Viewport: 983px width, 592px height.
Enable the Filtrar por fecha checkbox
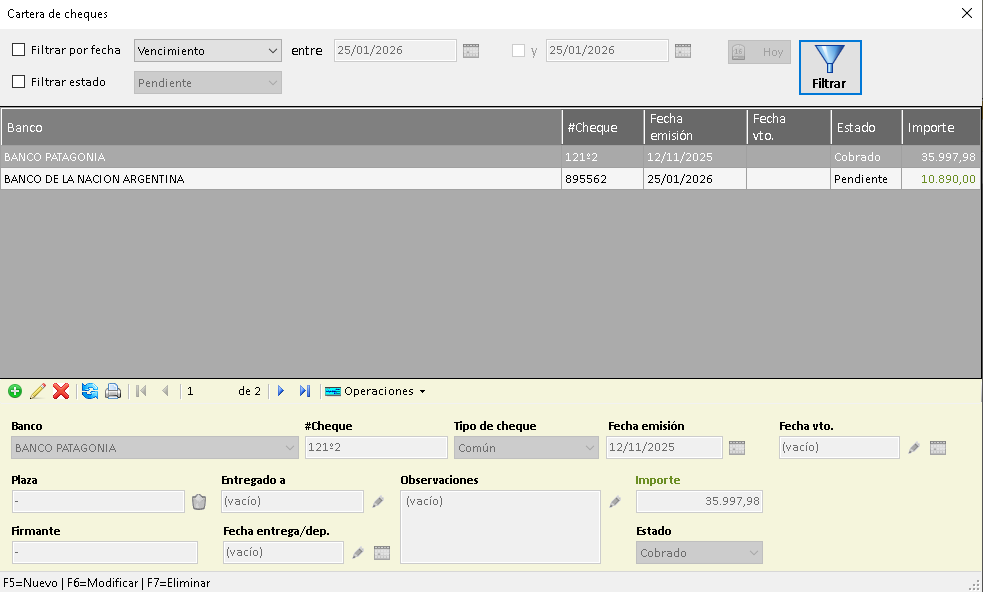[19, 50]
